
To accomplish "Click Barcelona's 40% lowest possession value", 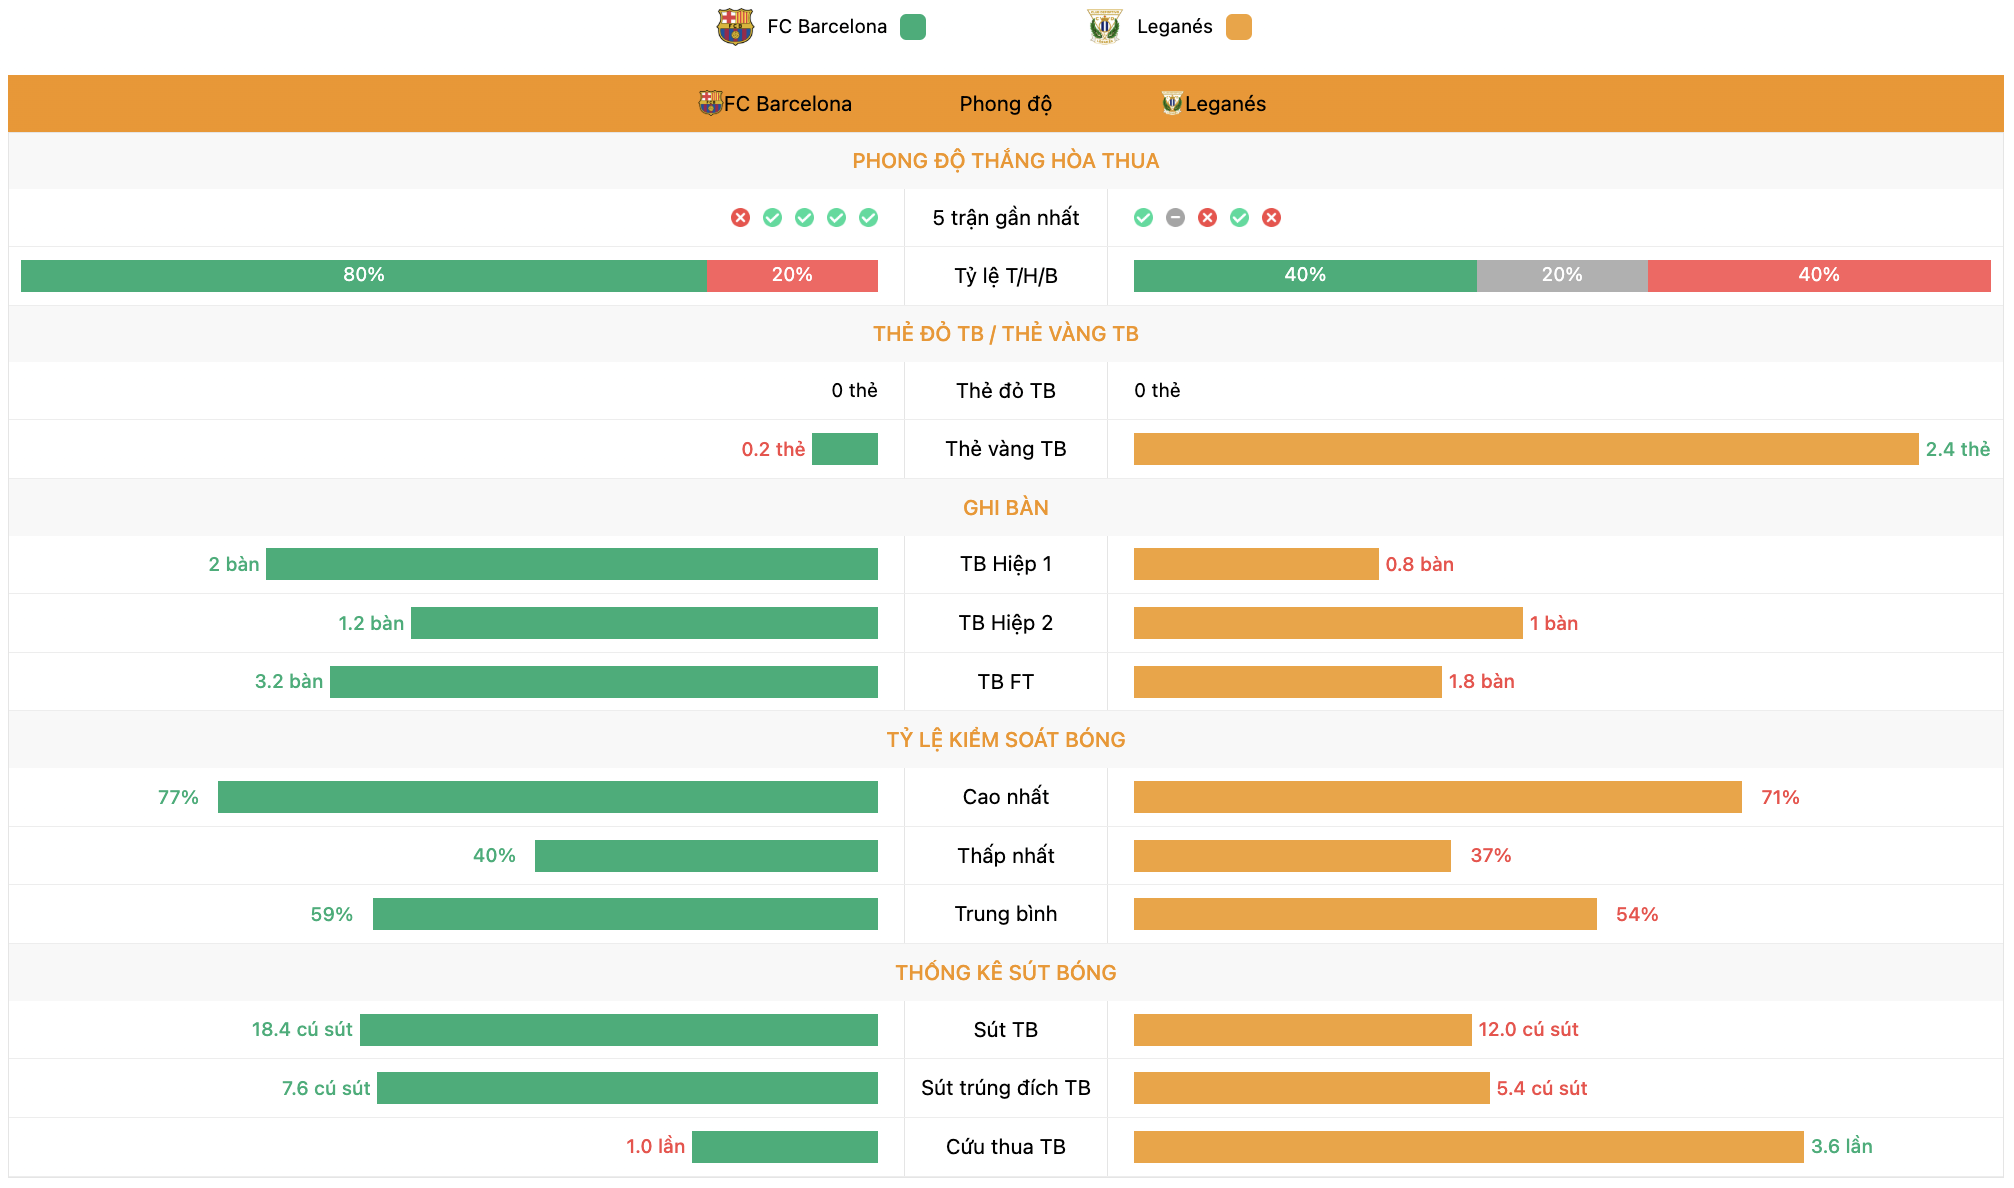I will click(x=494, y=856).
